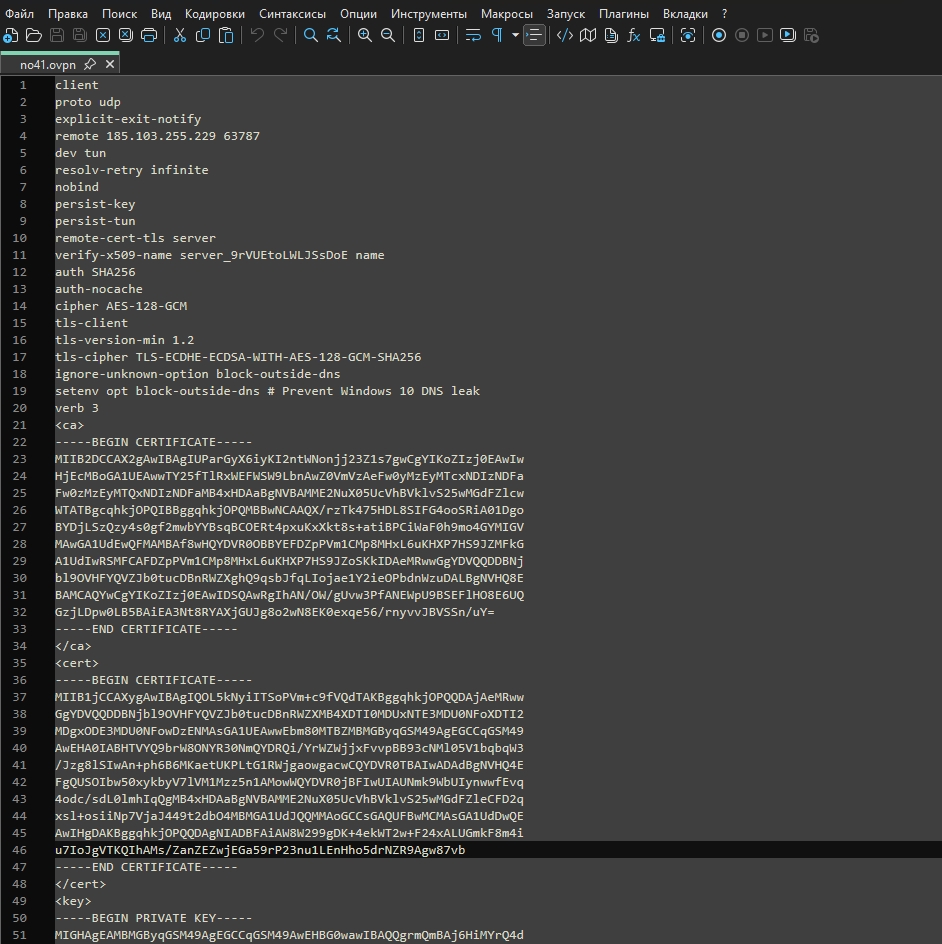Pin the no41.ovpn tab
Viewport: 942px width, 944px height.
coord(90,64)
